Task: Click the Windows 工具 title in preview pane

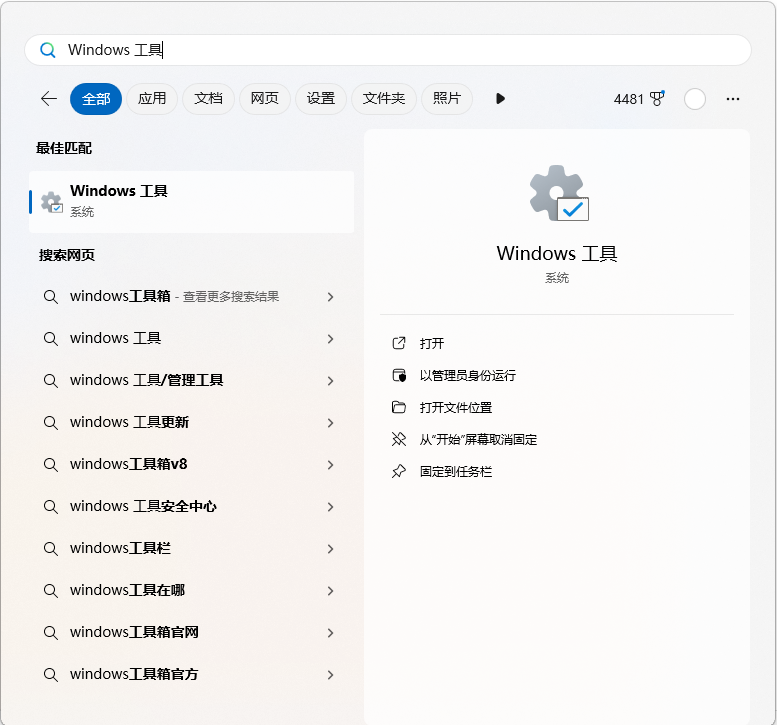Action: pyautogui.click(x=557, y=253)
